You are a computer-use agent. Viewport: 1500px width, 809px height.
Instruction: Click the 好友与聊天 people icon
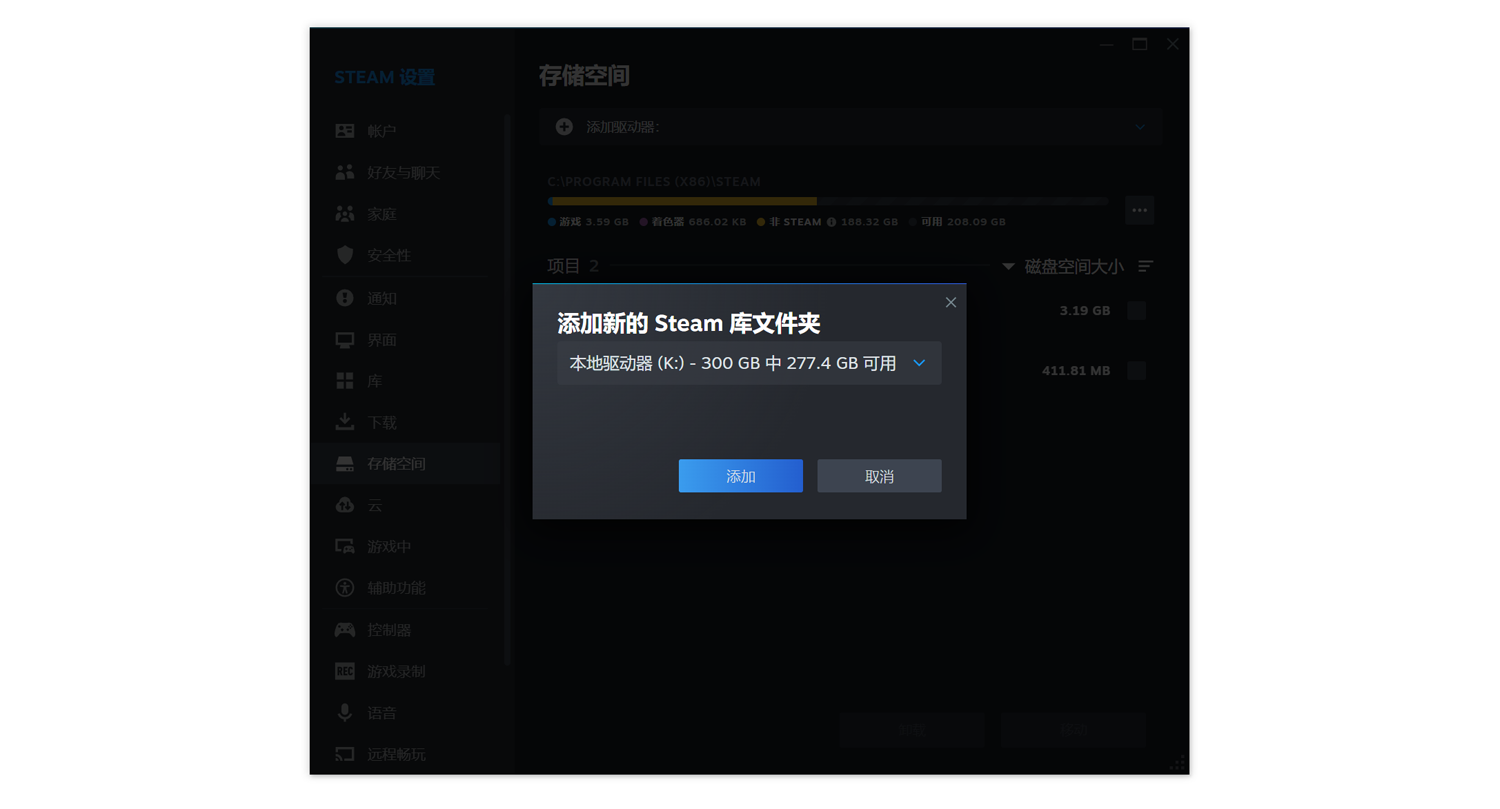tap(345, 173)
